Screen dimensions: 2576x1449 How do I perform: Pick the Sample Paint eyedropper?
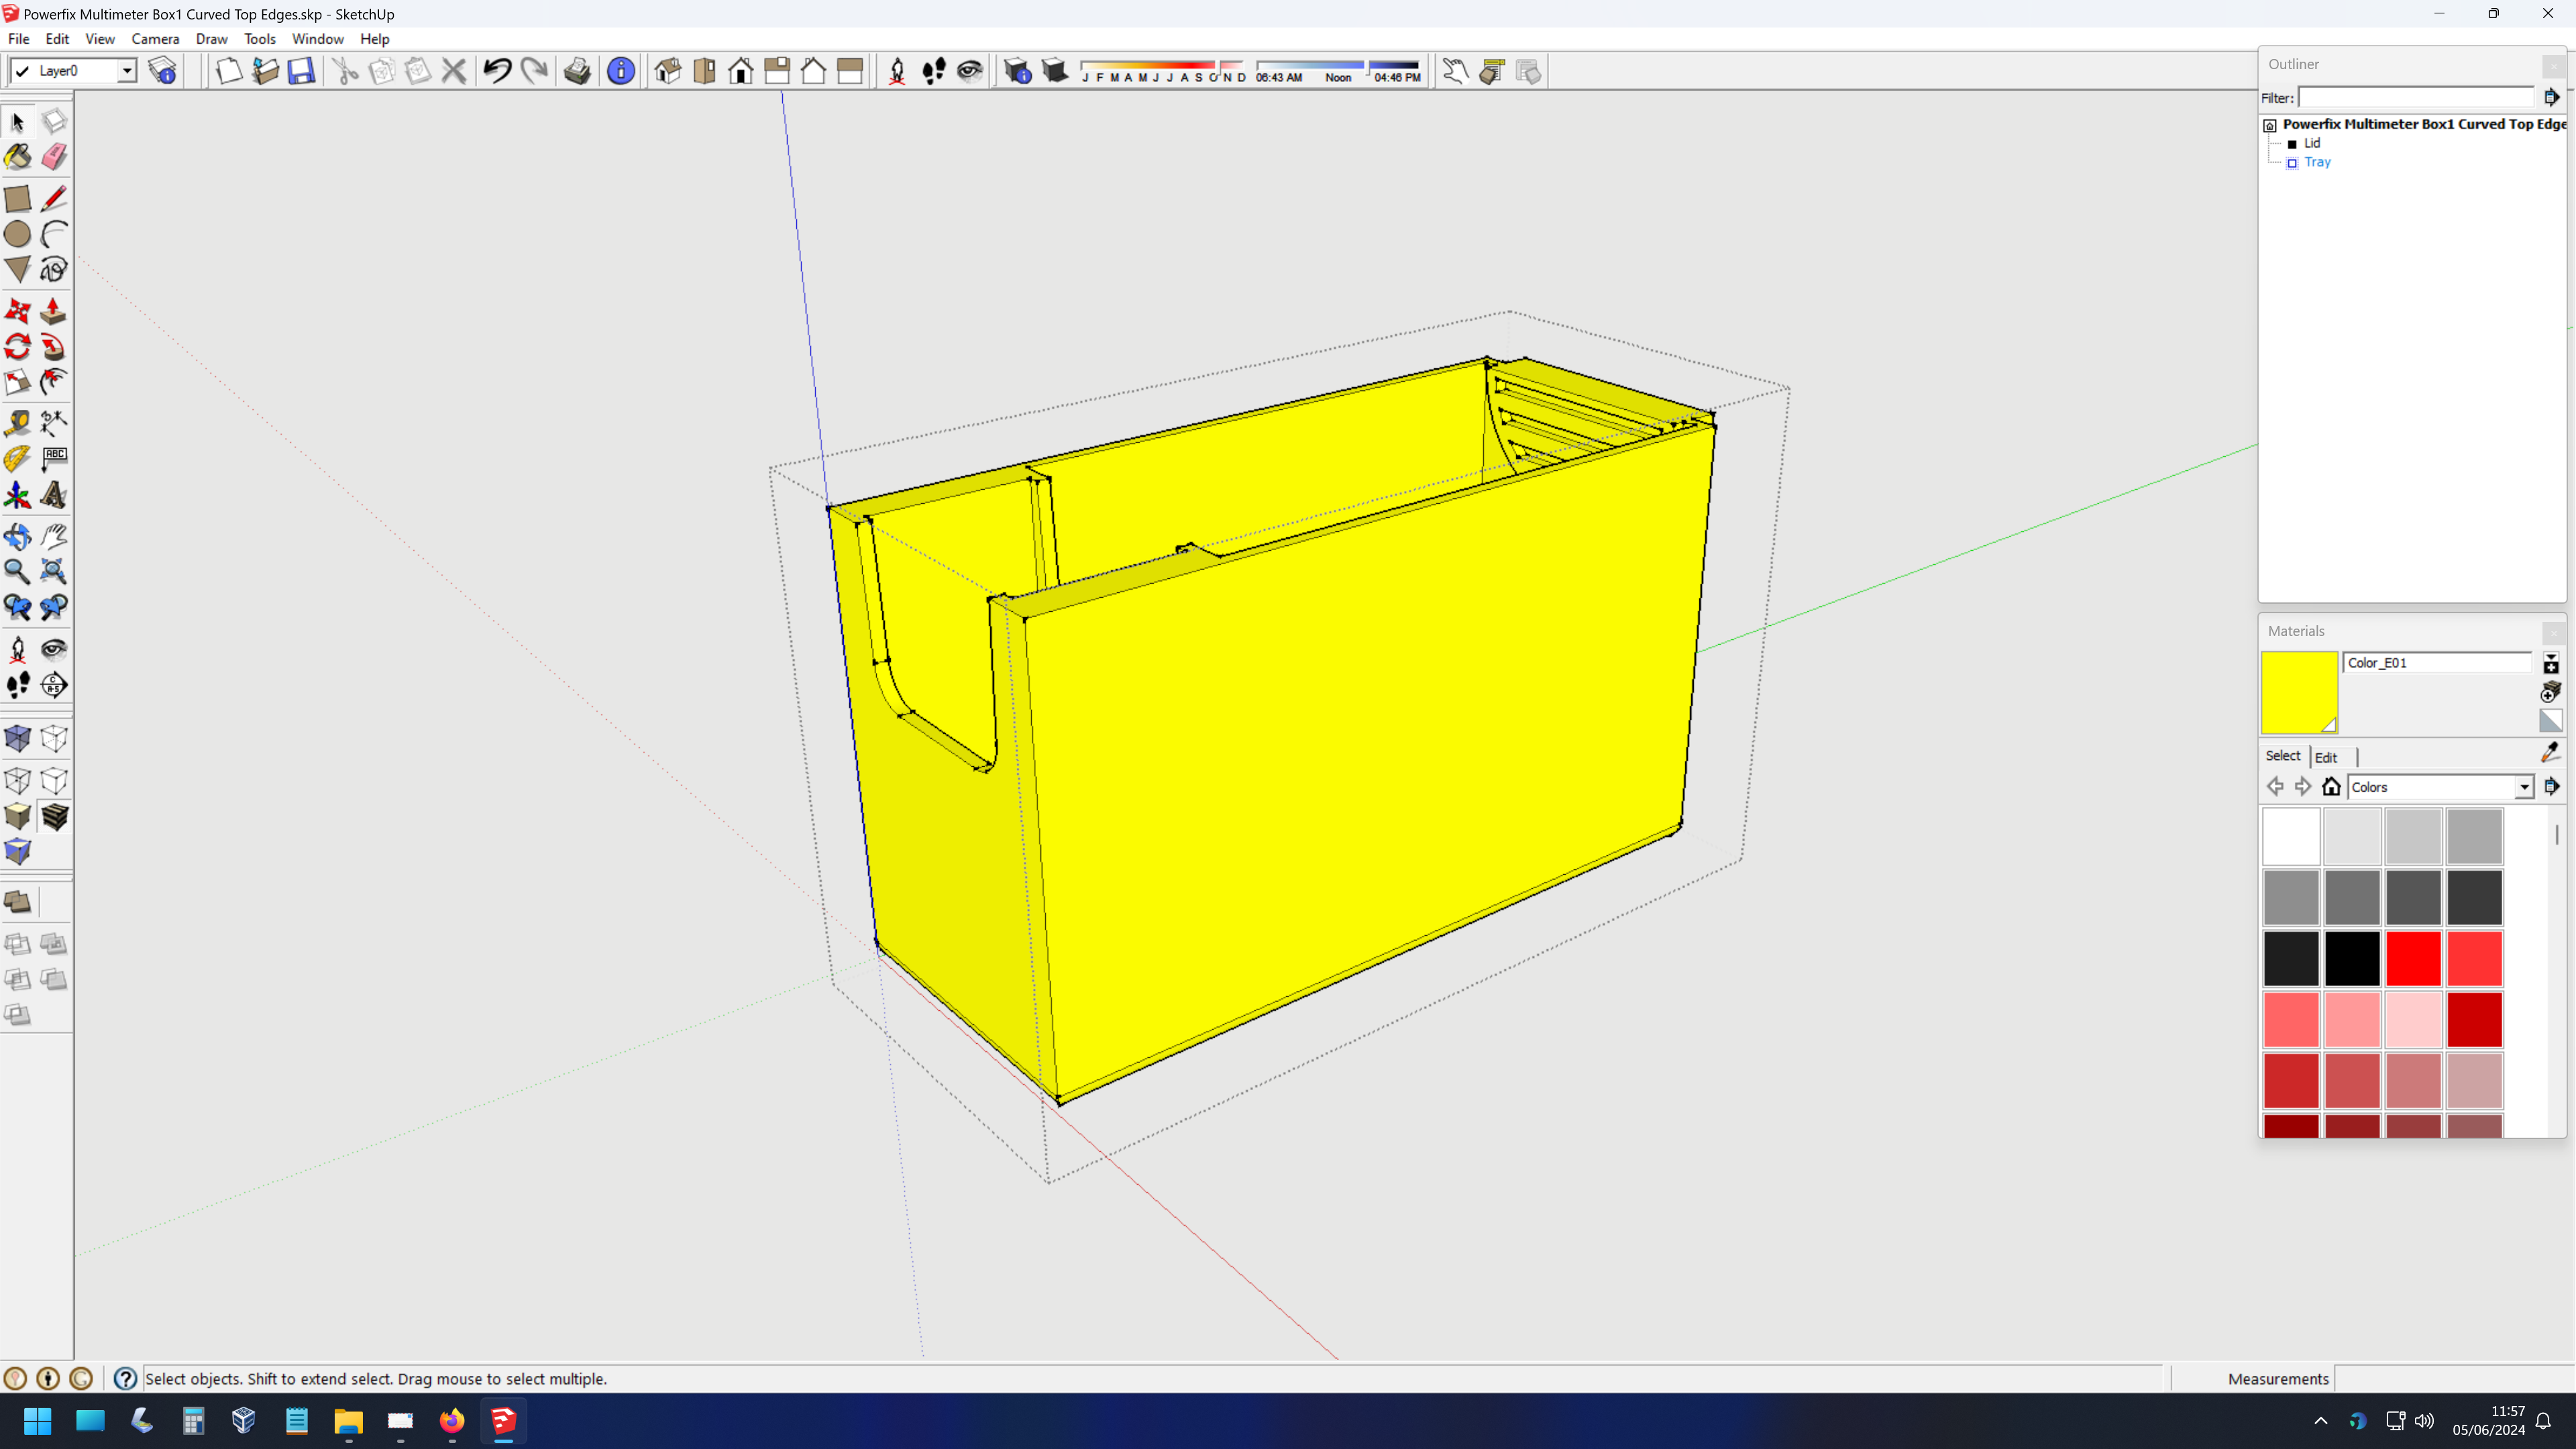pyautogui.click(x=2550, y=753)
